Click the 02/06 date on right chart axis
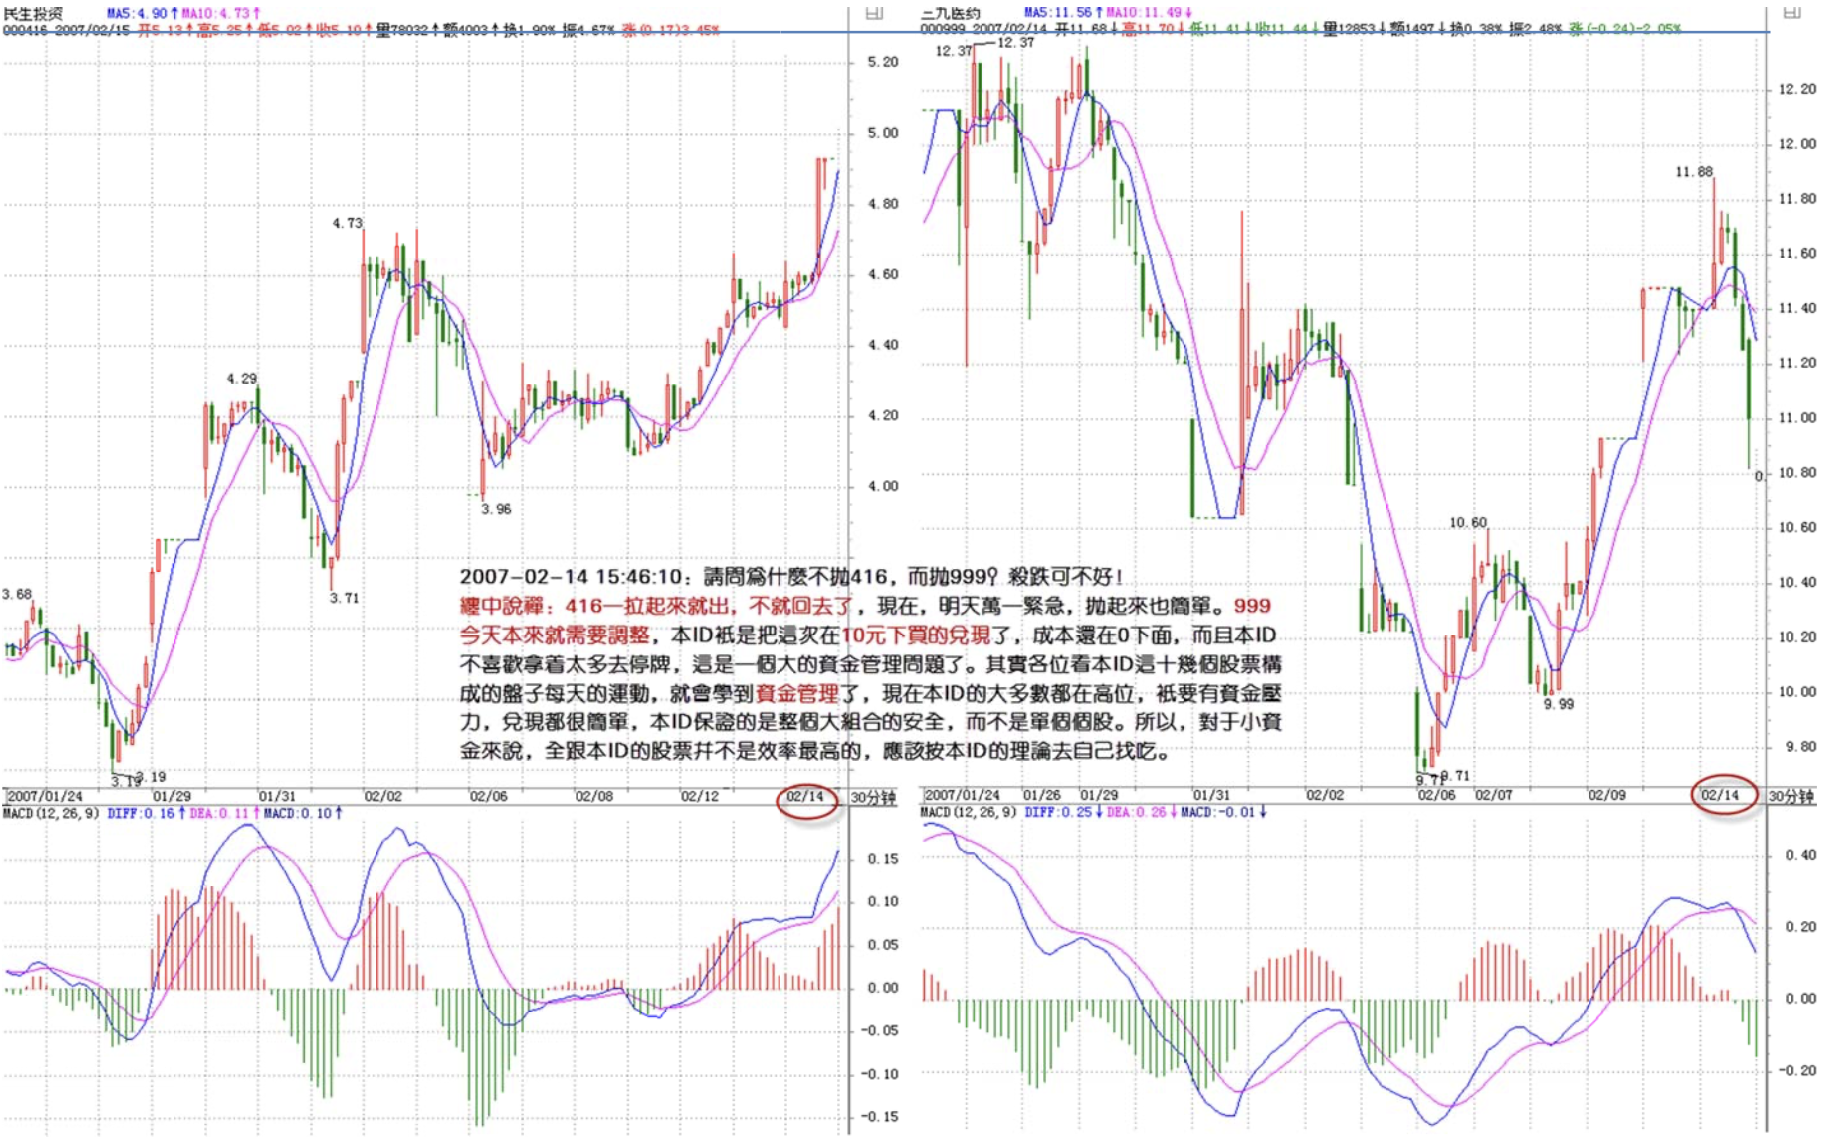The image size is (1824, 1140). click(x=1436, y=795)
